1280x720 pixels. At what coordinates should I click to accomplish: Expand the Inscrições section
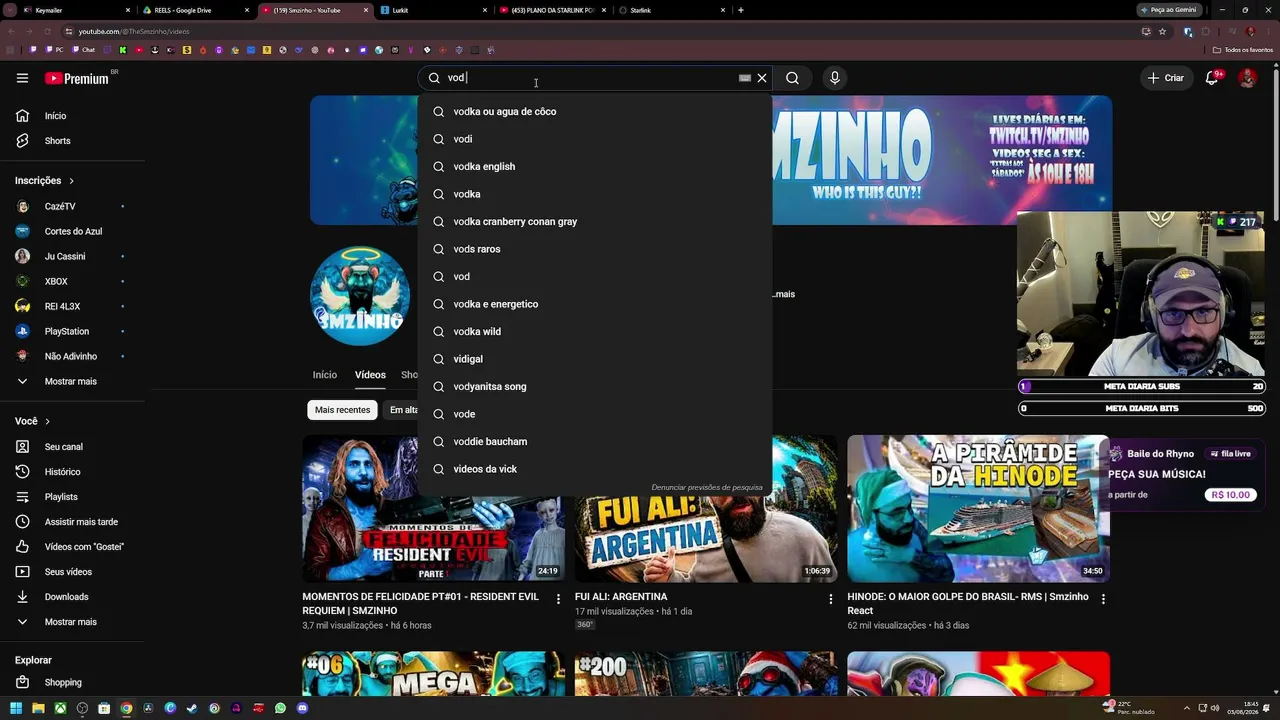45,181
